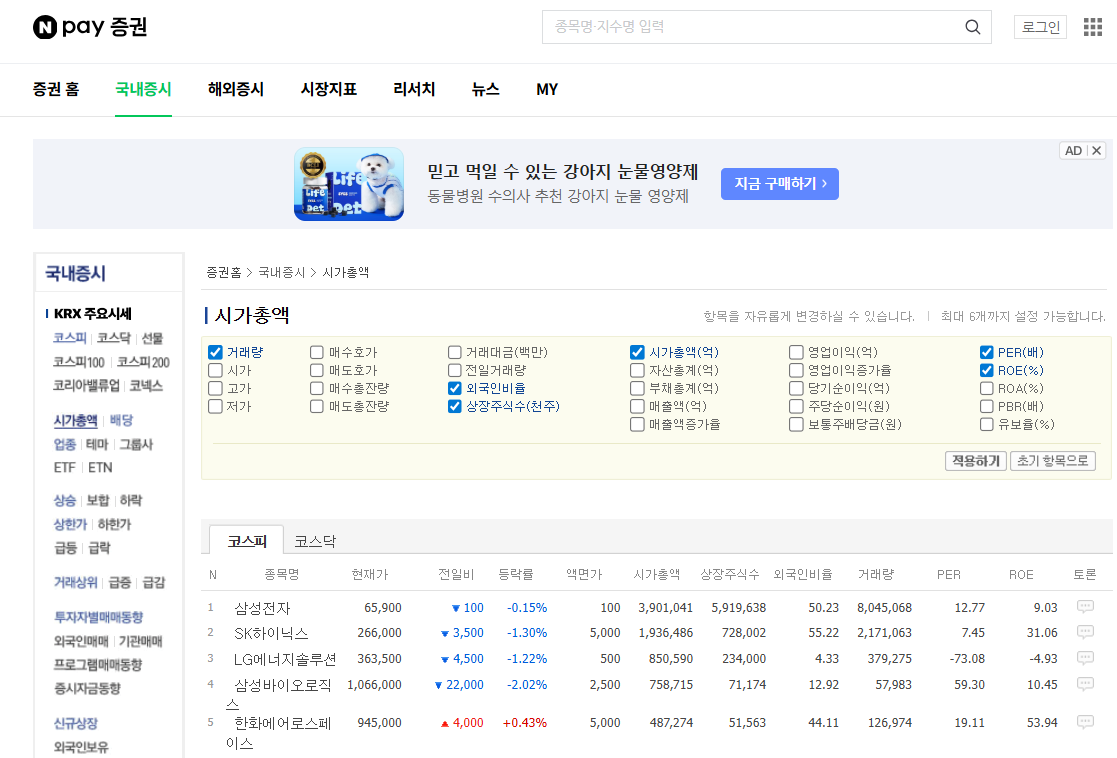1117x758 pixels.
Task: Uncheck the ROE(%) checkbox
Action: point(987,370)
